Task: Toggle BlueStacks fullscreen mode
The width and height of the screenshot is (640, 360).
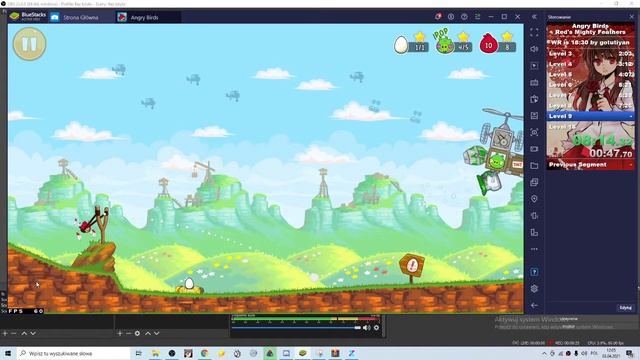Action: (x=534, y=33)
